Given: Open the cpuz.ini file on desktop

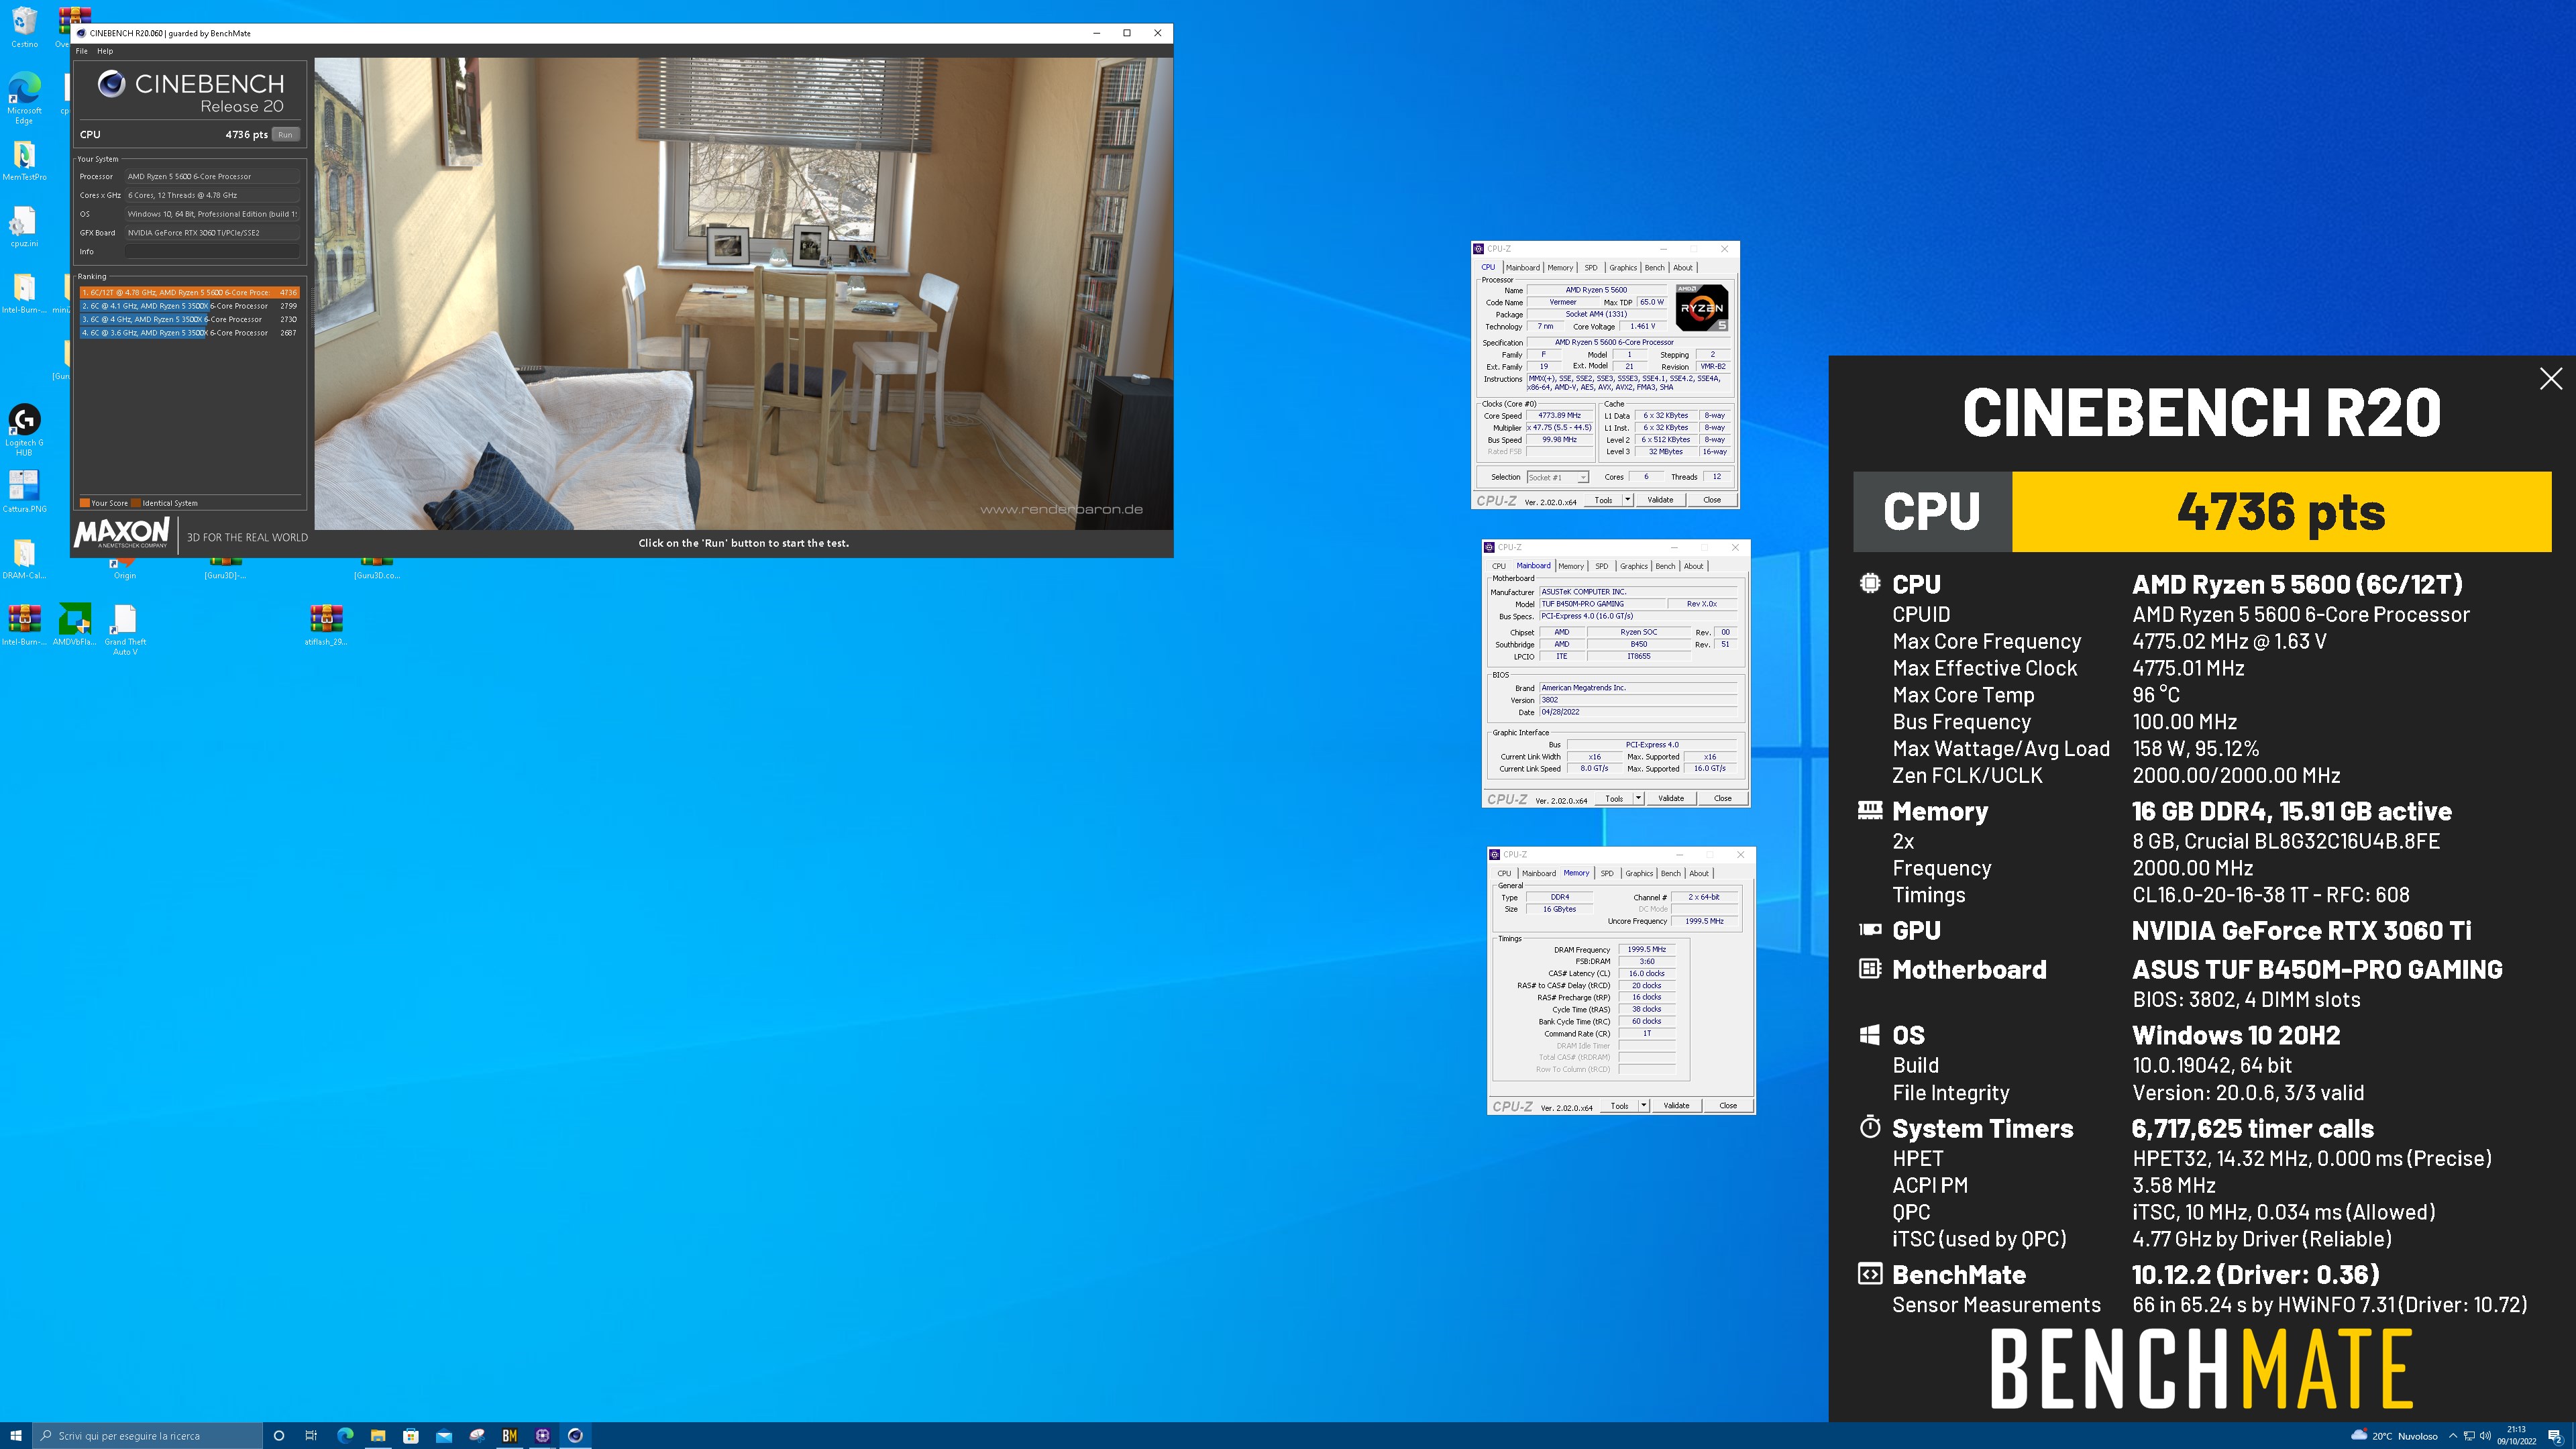Looking at the screenshot, I should 24,226.
